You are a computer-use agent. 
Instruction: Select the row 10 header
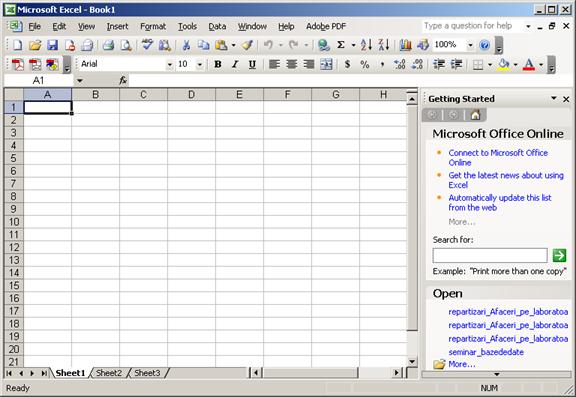pyautogui.click(x=14, y=222)
